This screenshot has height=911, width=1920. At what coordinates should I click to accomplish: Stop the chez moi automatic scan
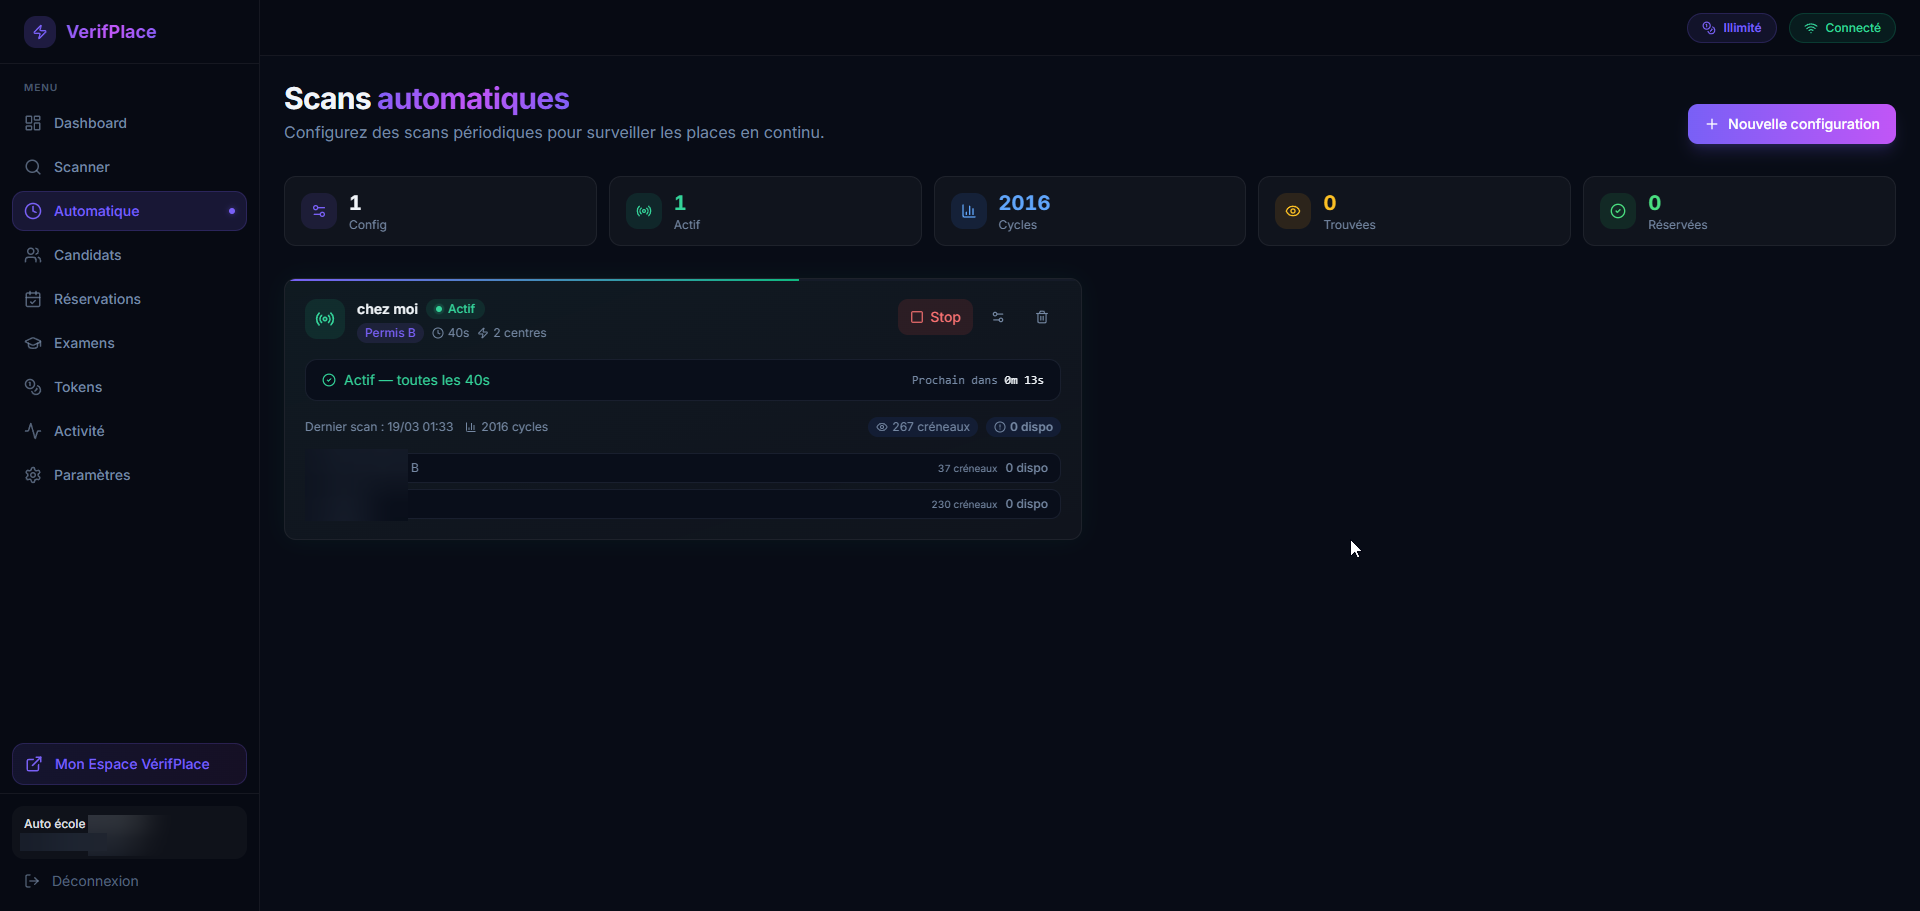tap(935, 317)
